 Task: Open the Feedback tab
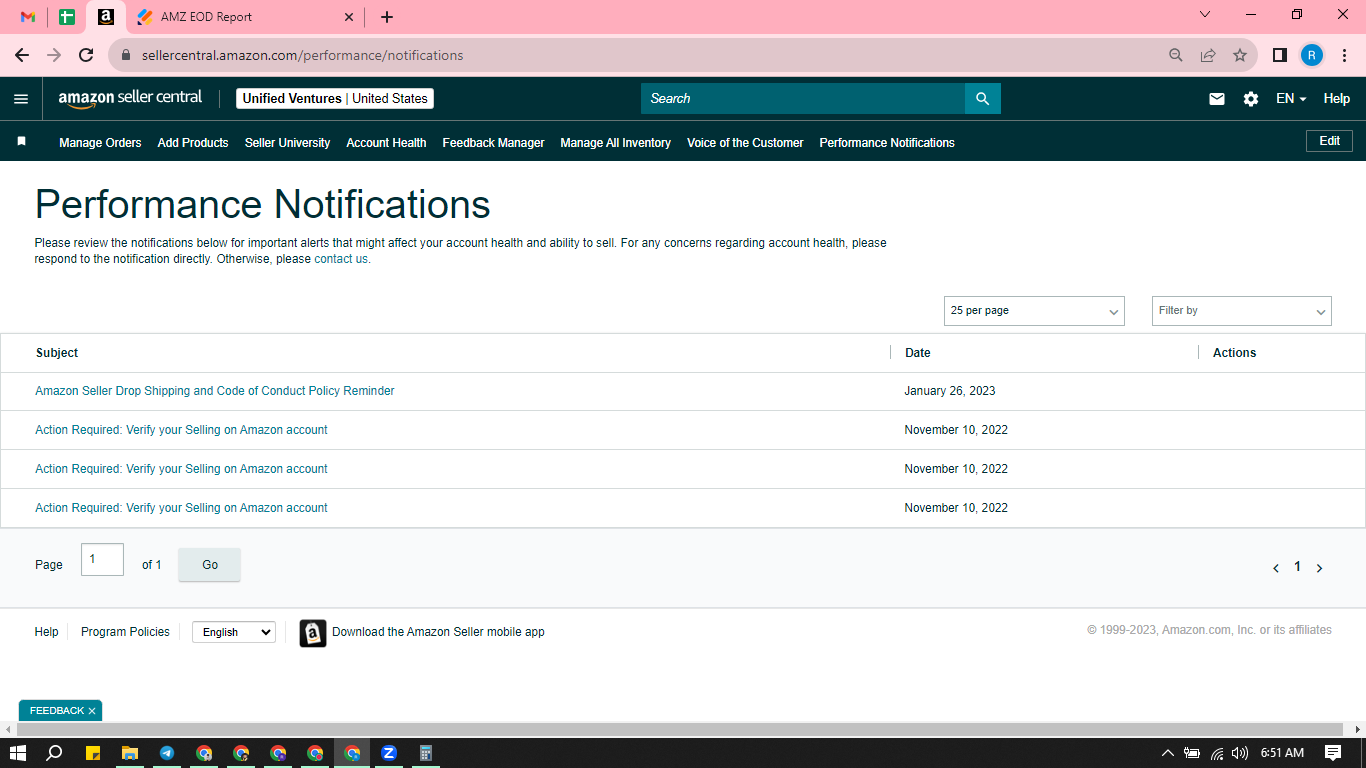[57, 711]
